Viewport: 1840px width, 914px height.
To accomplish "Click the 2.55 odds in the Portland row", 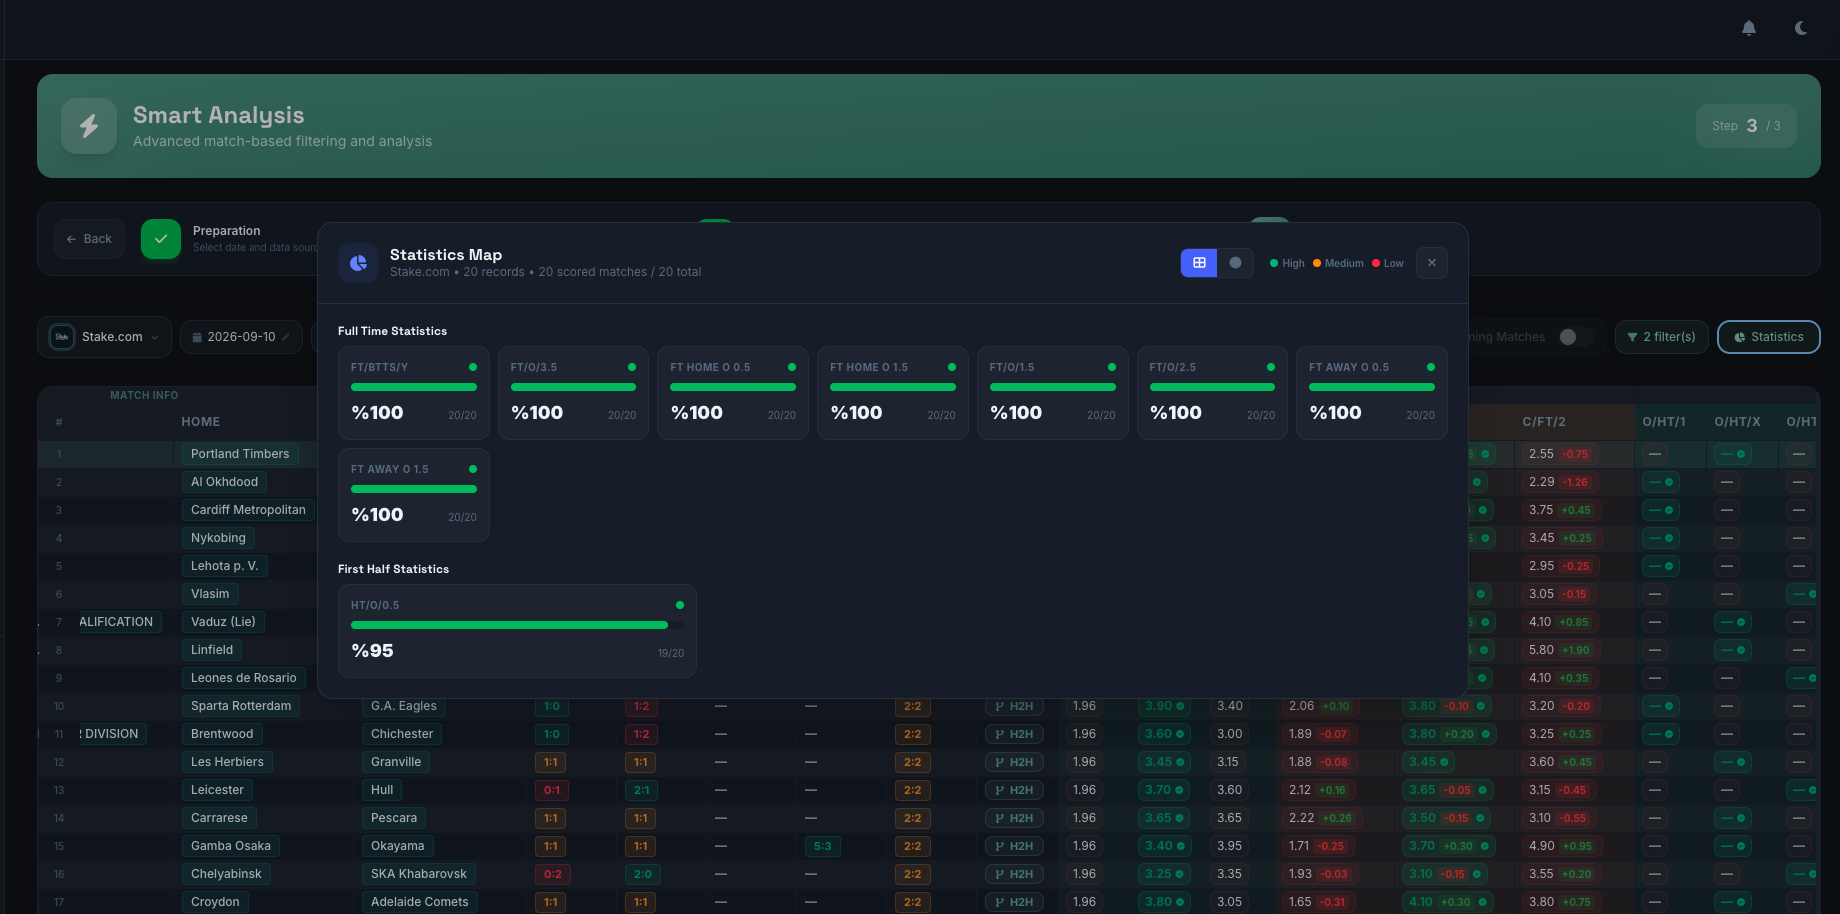I will click(1541, 454).
